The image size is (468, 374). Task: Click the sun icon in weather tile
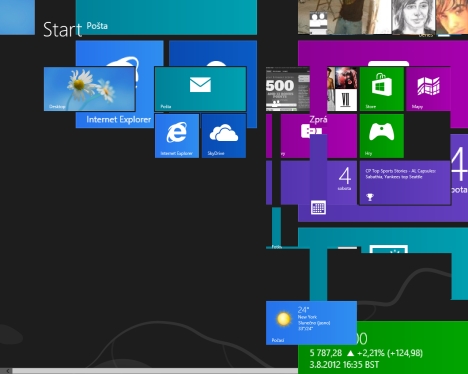[283, 319]
